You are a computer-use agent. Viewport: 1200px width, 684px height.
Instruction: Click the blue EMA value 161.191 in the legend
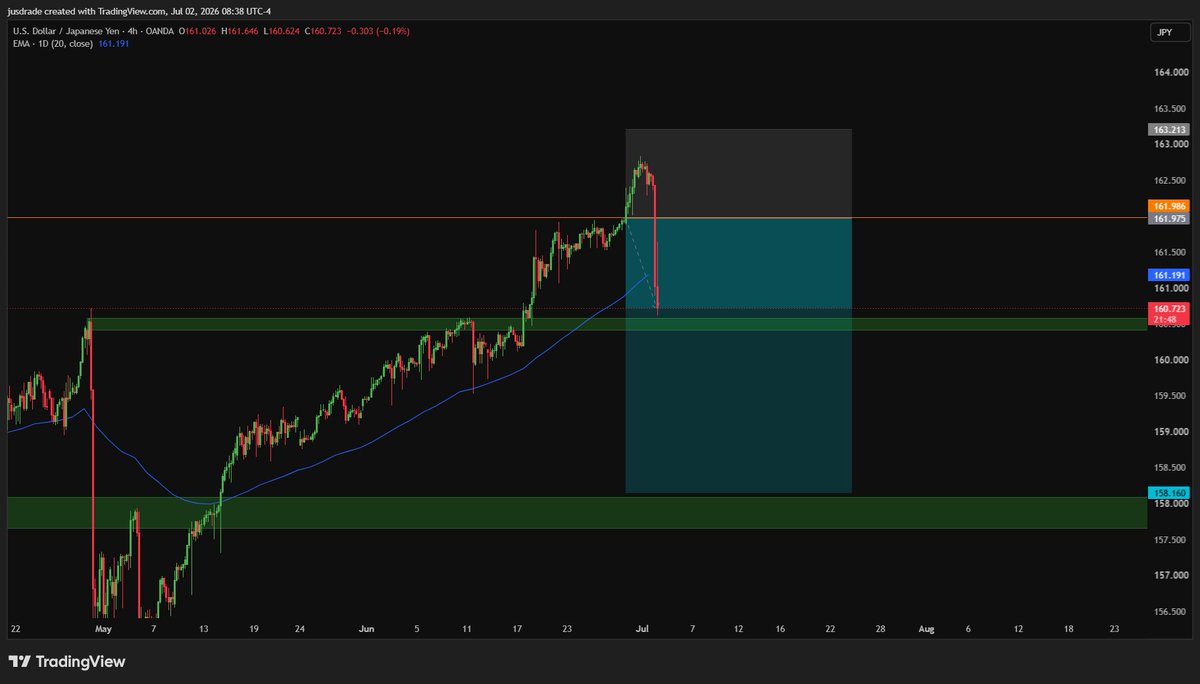[x=113, y=44]
